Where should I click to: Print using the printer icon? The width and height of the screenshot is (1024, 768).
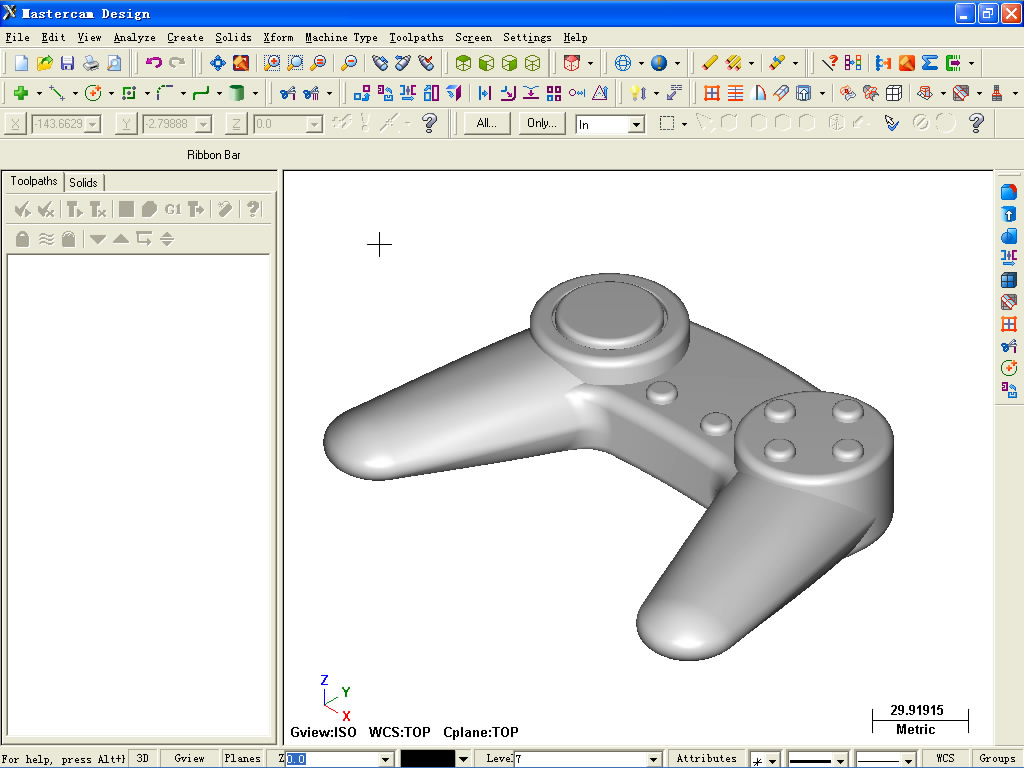point(91,63)
